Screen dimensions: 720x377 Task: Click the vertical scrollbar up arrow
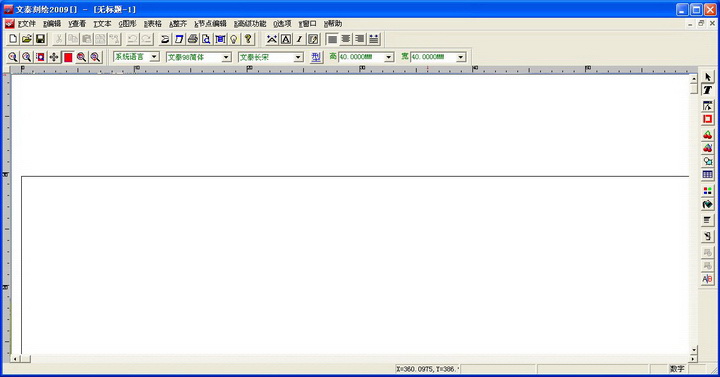coord(694,79)
